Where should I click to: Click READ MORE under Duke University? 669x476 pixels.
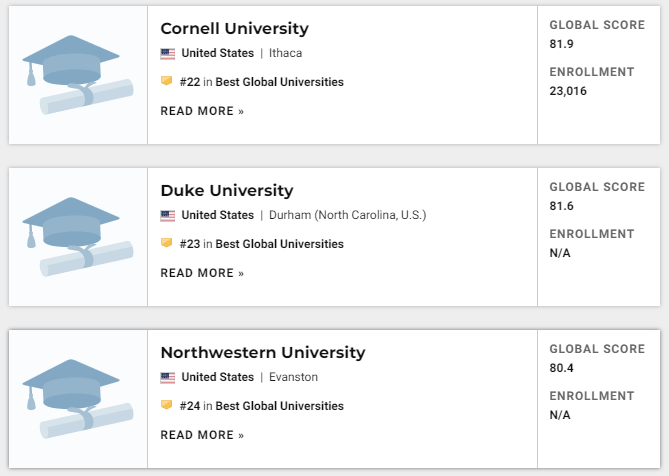pos(202,273)
